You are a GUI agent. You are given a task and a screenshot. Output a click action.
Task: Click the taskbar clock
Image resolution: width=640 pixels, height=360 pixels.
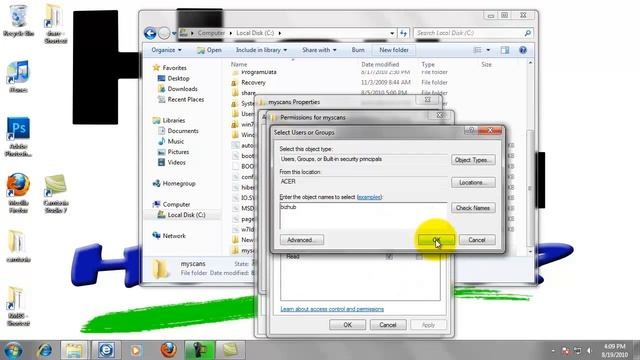click(614, 351)
